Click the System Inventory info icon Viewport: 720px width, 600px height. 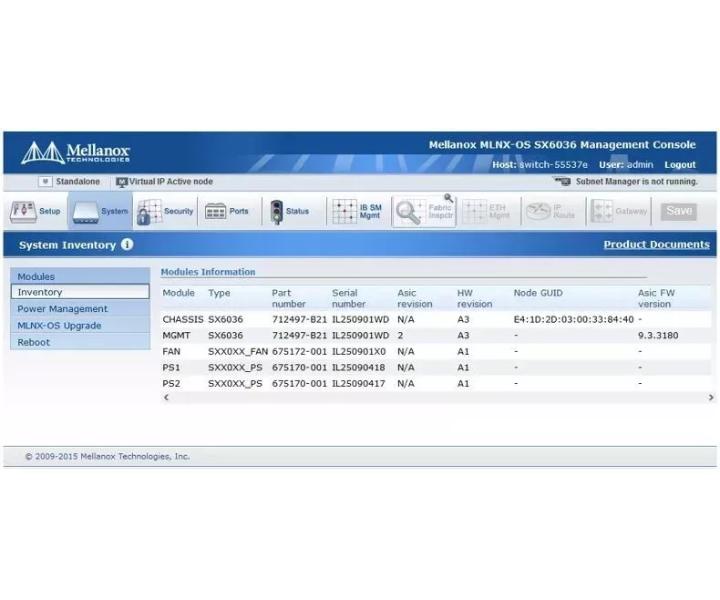click(127, 244)
